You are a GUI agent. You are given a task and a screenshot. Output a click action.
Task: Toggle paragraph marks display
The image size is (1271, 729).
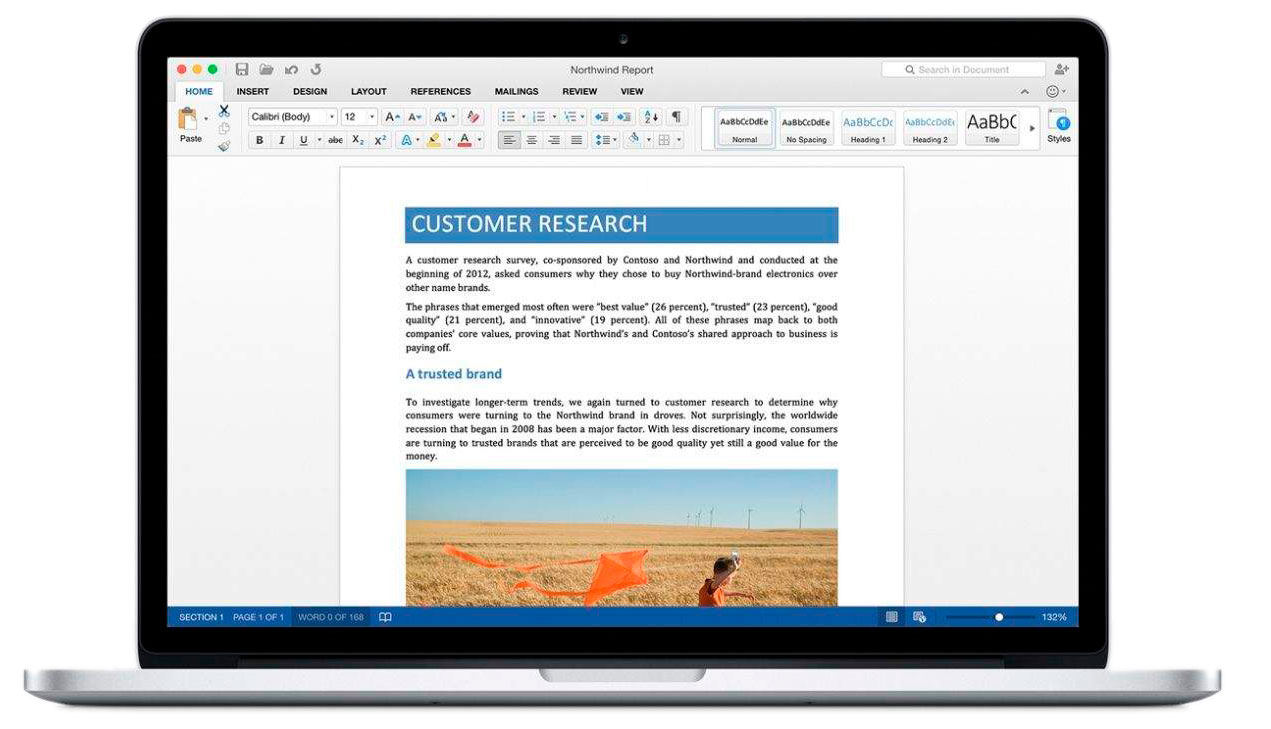tap(677, 117)
